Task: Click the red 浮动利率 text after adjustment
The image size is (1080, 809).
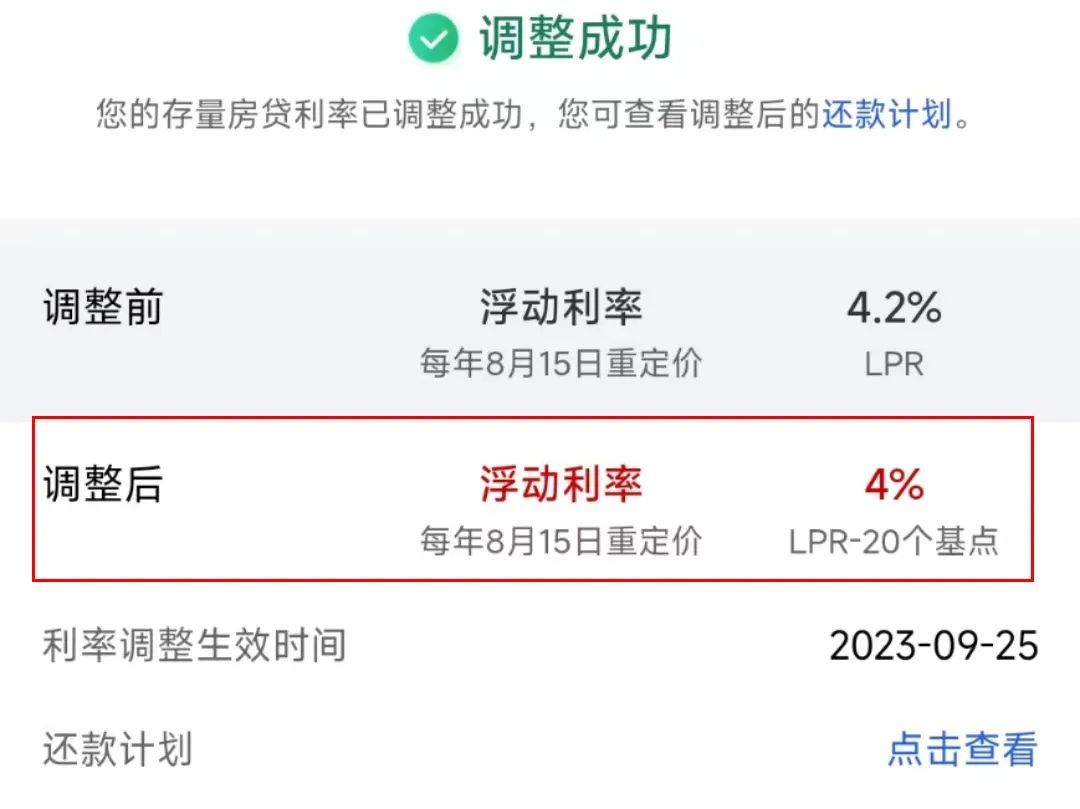Action: pyautogui.click(x=561, y=483)
